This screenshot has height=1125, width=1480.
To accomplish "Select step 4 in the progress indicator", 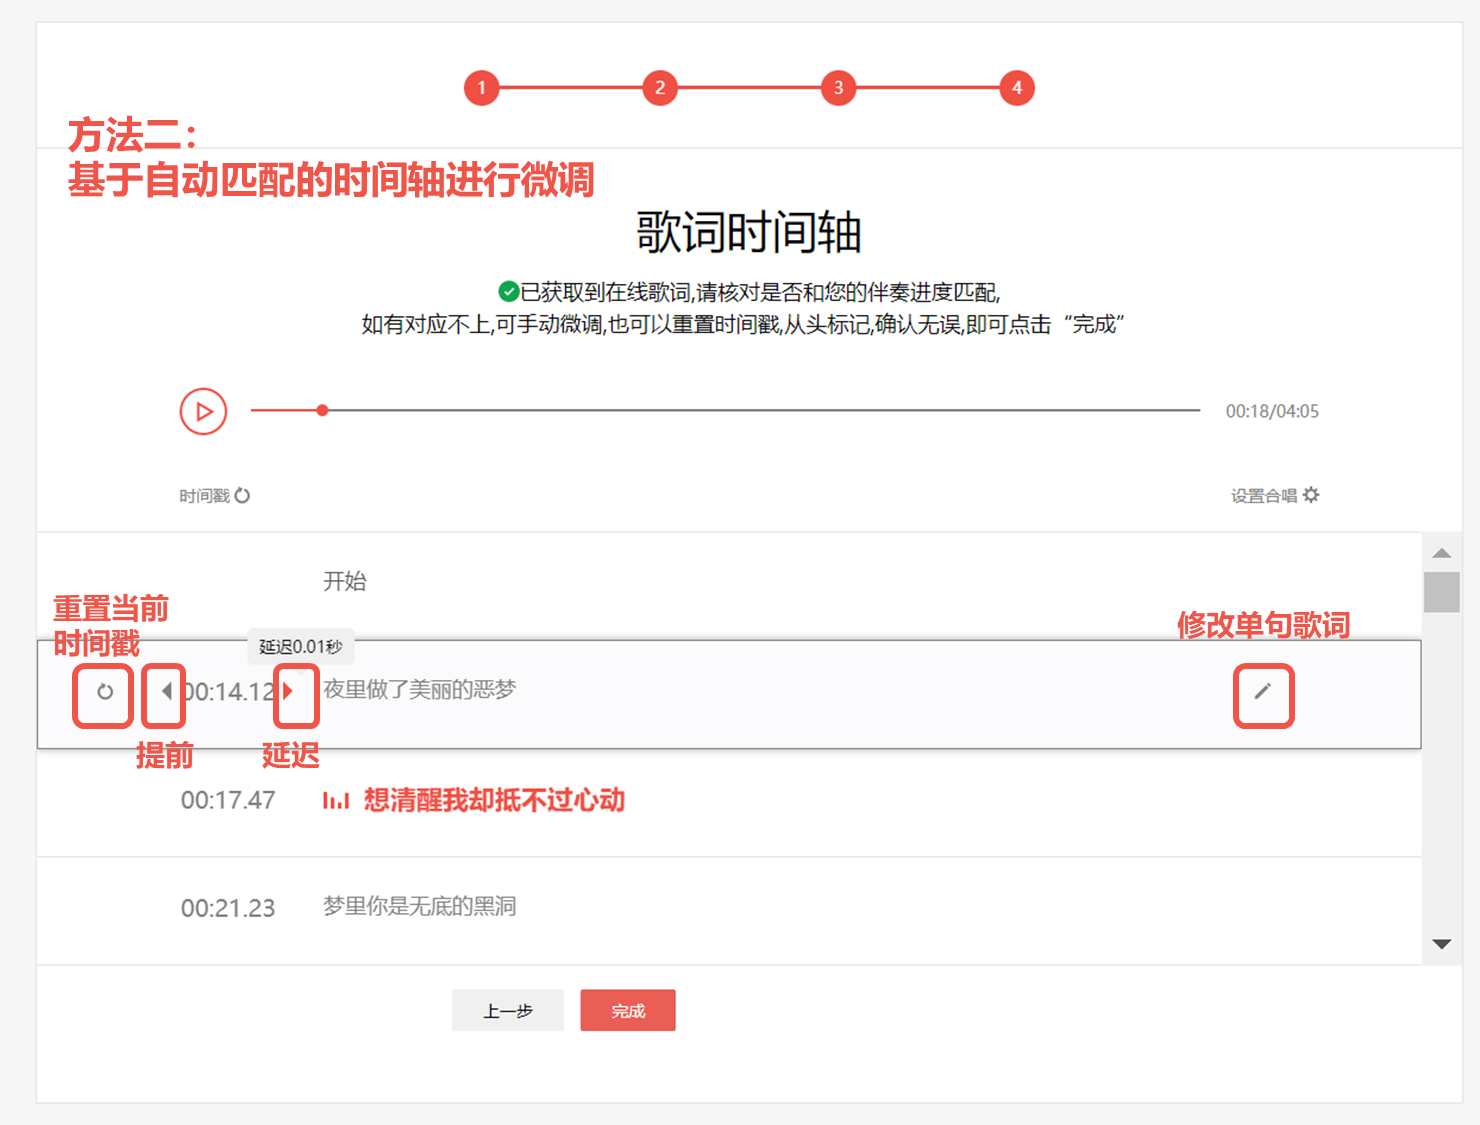I will pos(1016,88).
